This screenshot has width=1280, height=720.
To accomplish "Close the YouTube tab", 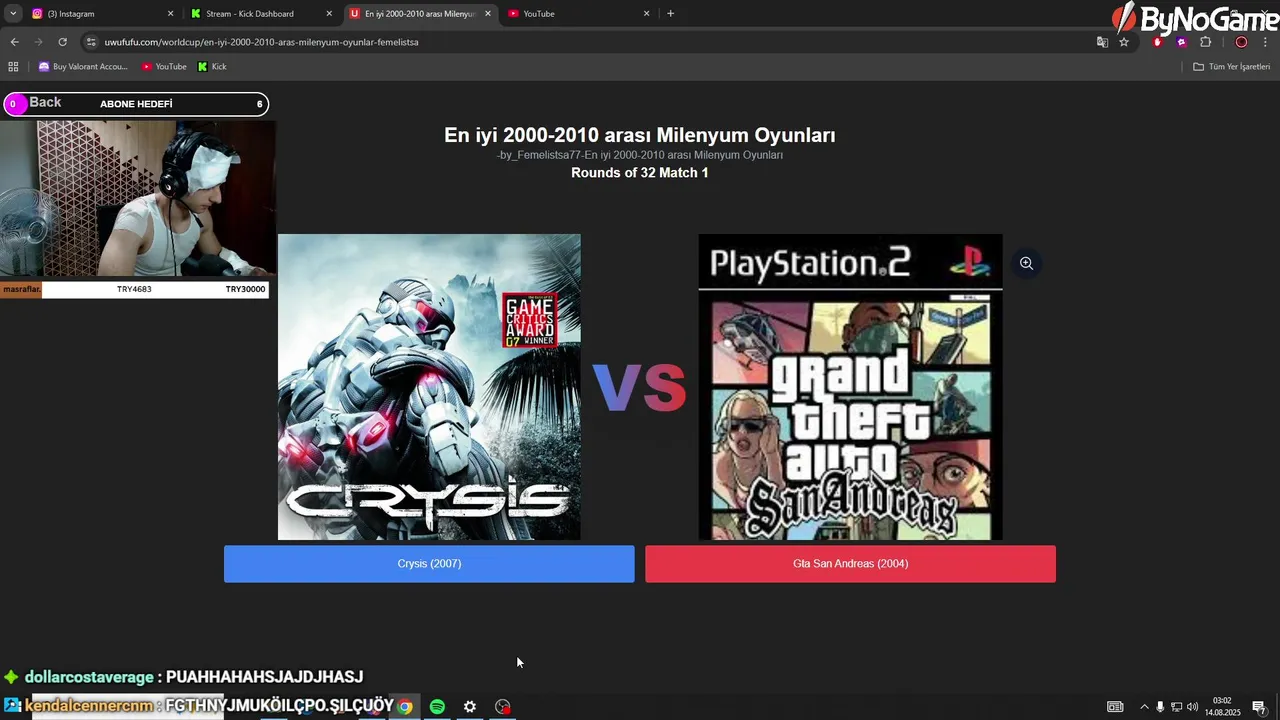I will coord(646,14).
